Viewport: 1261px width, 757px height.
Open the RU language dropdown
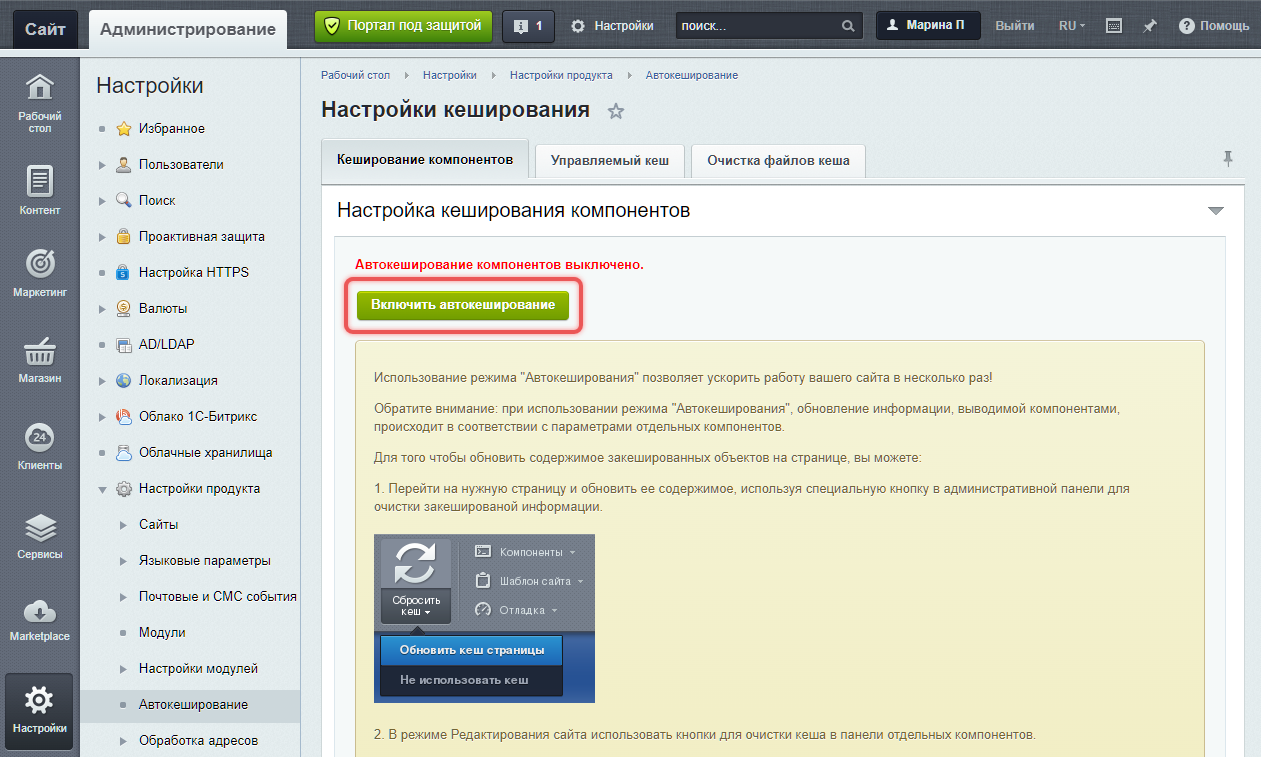(x=1072, y=26)
